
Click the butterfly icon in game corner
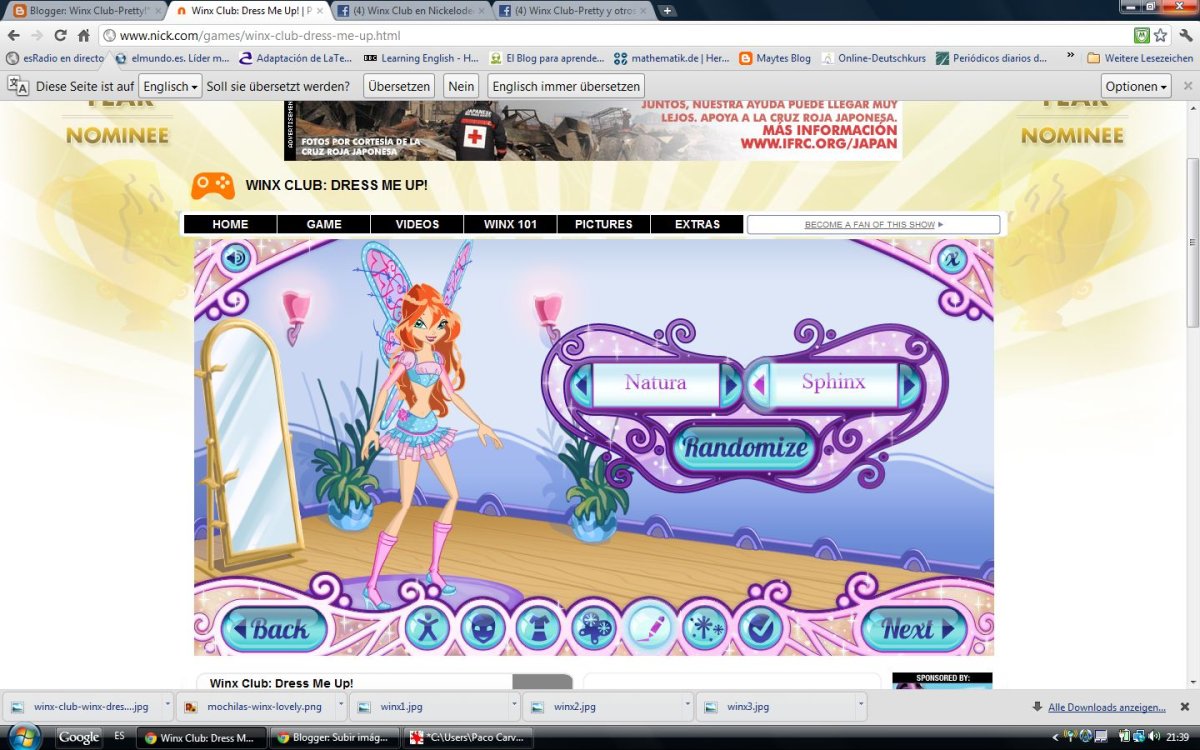[953, 259]
